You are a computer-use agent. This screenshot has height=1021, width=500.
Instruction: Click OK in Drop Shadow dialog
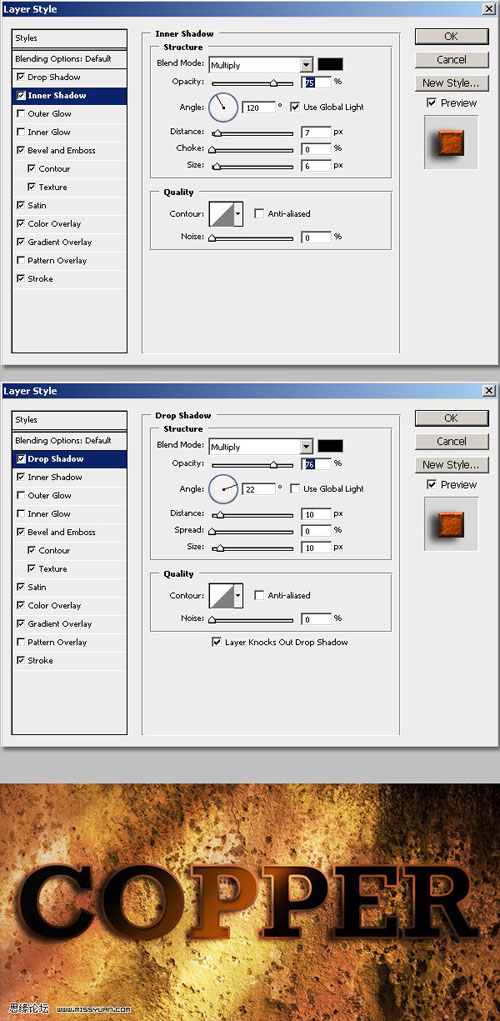[x=451, y=418]
